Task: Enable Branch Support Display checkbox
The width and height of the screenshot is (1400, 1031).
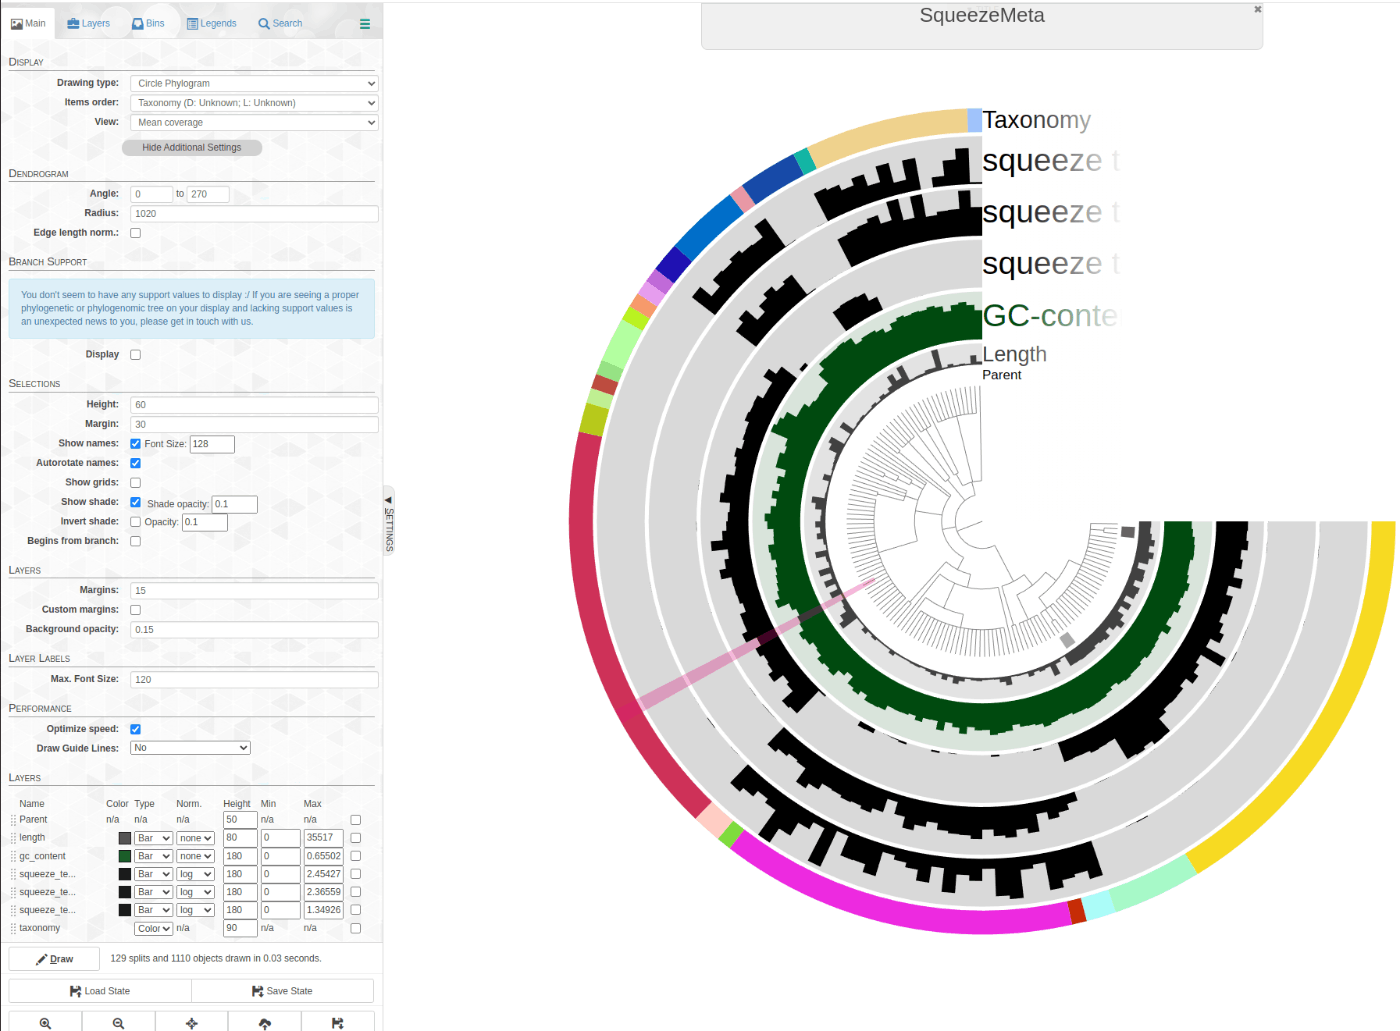Action: (x=136, y=355)
